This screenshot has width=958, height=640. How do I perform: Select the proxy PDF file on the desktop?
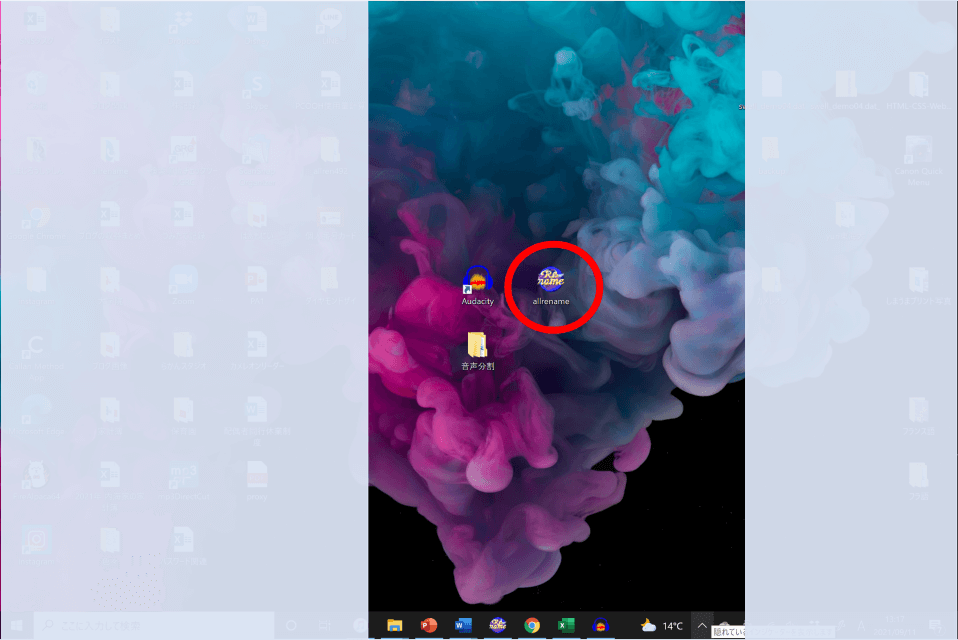pos(257,482)
